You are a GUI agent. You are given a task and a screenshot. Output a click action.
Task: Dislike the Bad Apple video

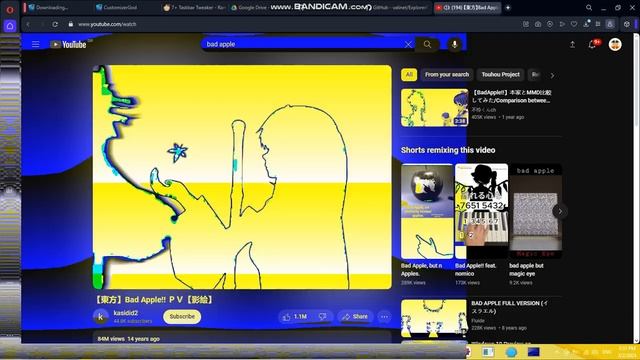tap(322, 317)
